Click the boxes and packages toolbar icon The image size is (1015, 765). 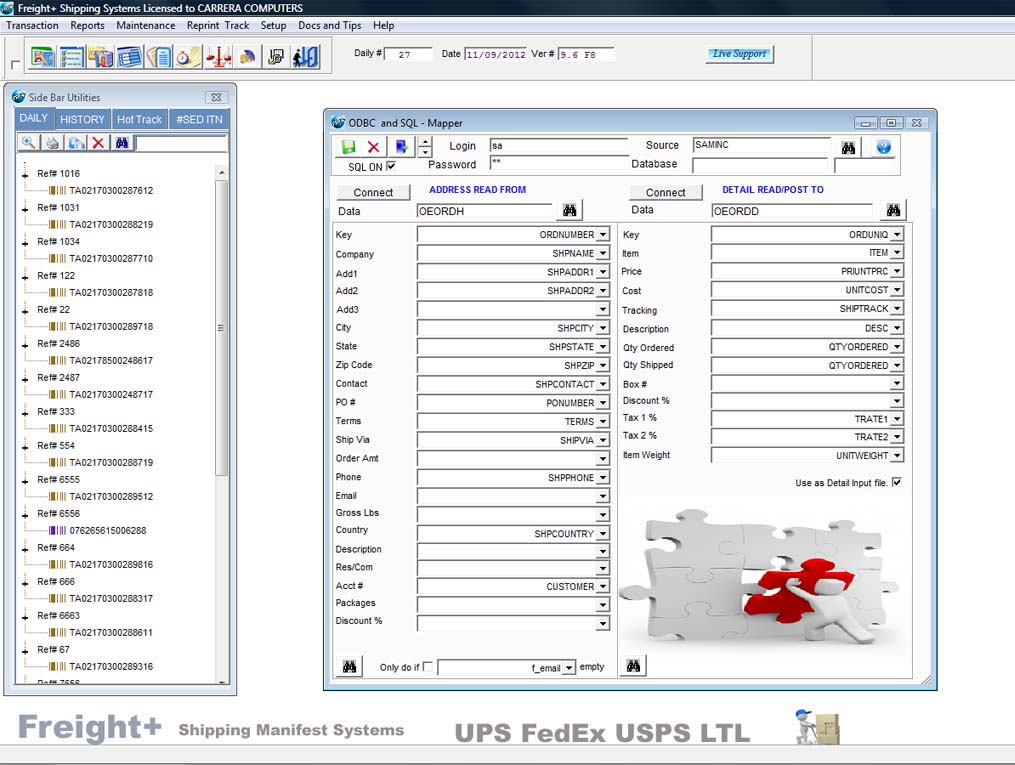tap(100, 57)
